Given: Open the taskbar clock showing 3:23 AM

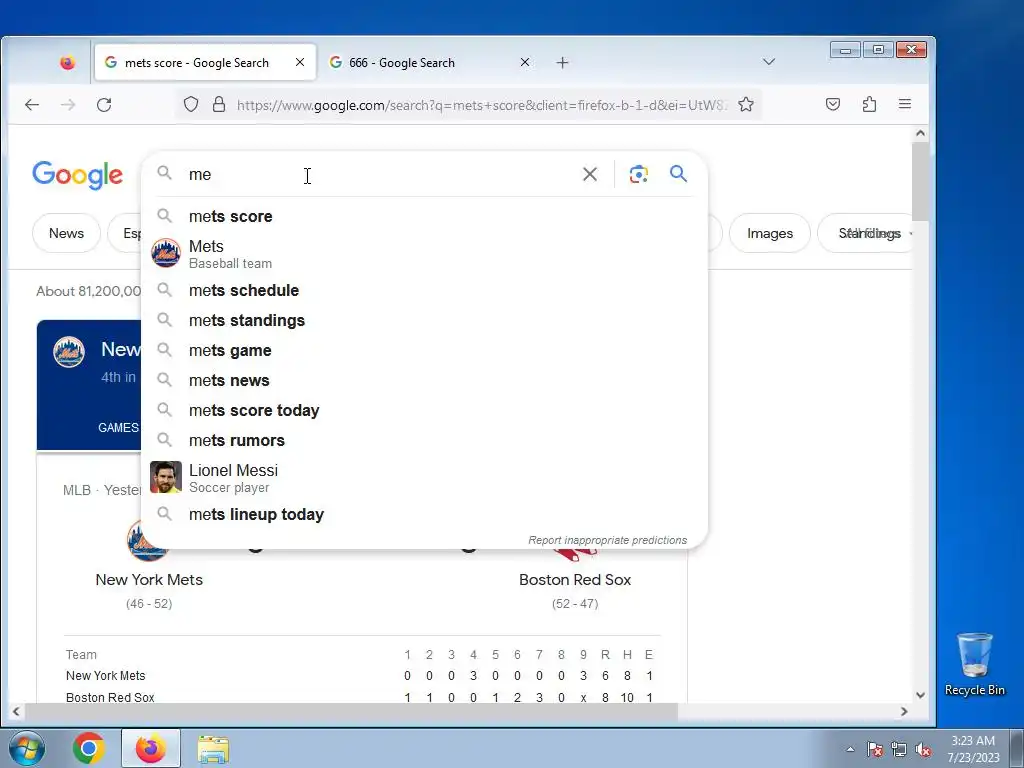Looking at the screenshot, I should [x=973, y=748].
